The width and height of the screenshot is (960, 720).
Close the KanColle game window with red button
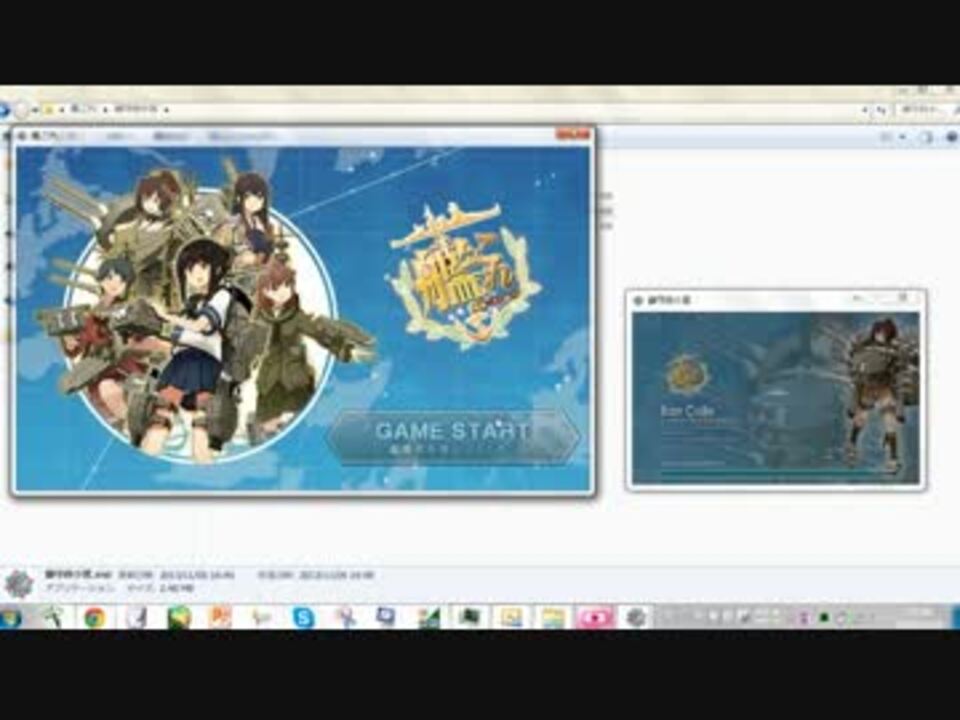tap(574, 133)
